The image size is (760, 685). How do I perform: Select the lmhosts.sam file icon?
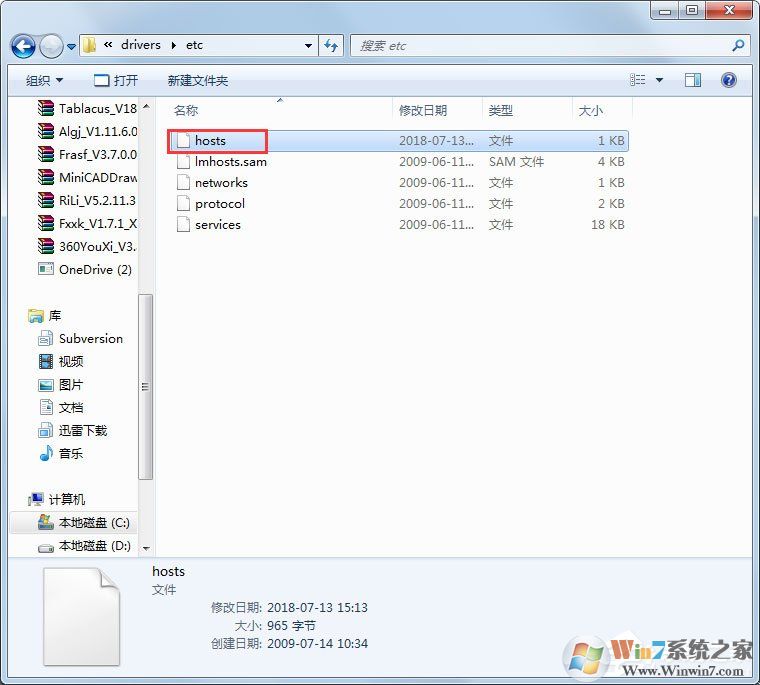click(183, 162)
